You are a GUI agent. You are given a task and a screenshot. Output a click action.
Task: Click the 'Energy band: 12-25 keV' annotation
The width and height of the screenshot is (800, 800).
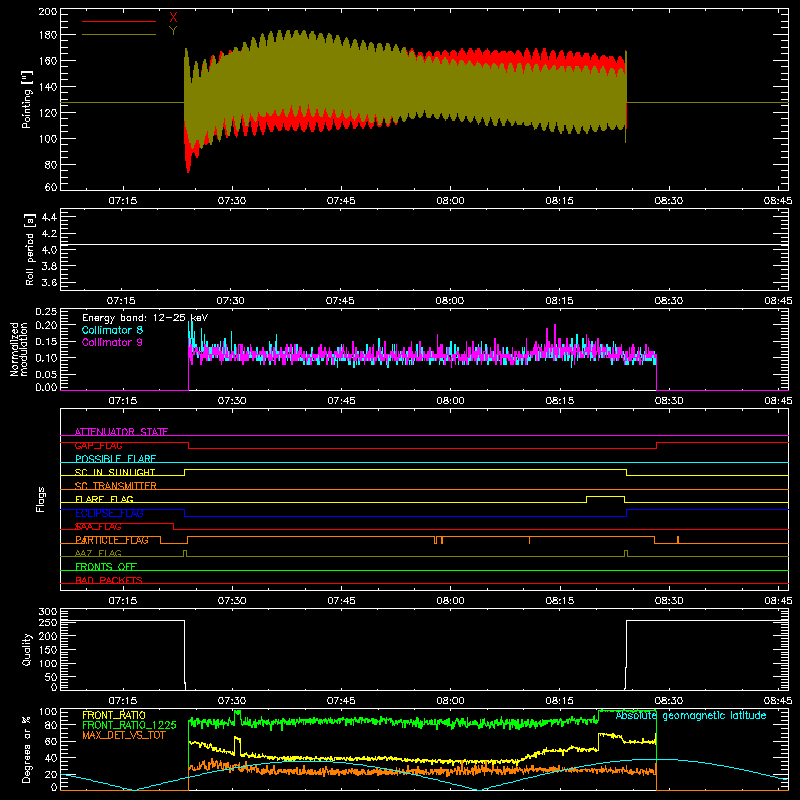tap(145, 318)
